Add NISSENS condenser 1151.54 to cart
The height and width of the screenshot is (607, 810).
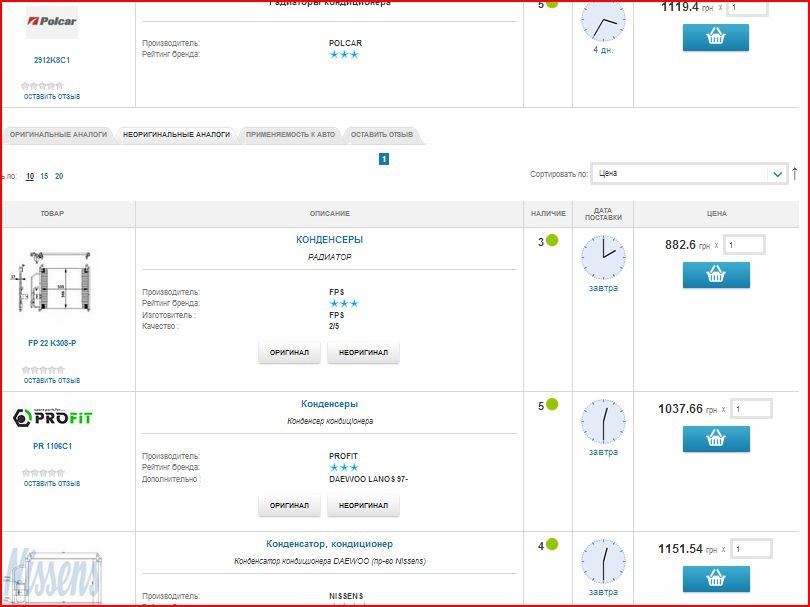pyautogui.click(x=715, y=579)
